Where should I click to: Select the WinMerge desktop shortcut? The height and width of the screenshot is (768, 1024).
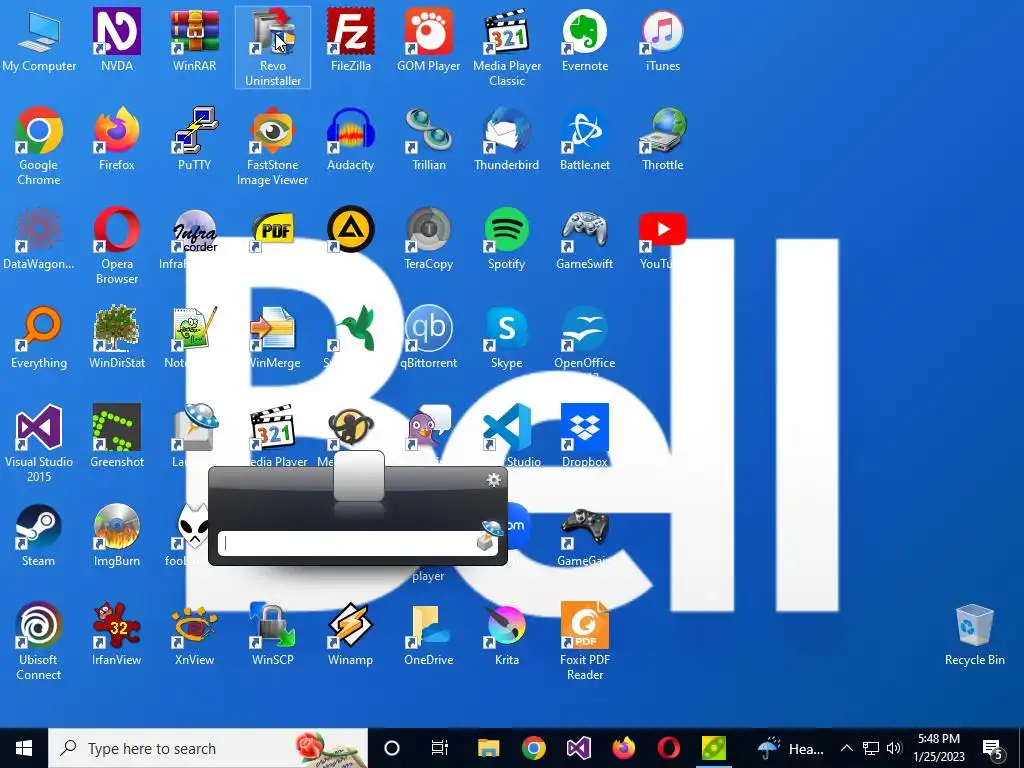click(273, 338)
